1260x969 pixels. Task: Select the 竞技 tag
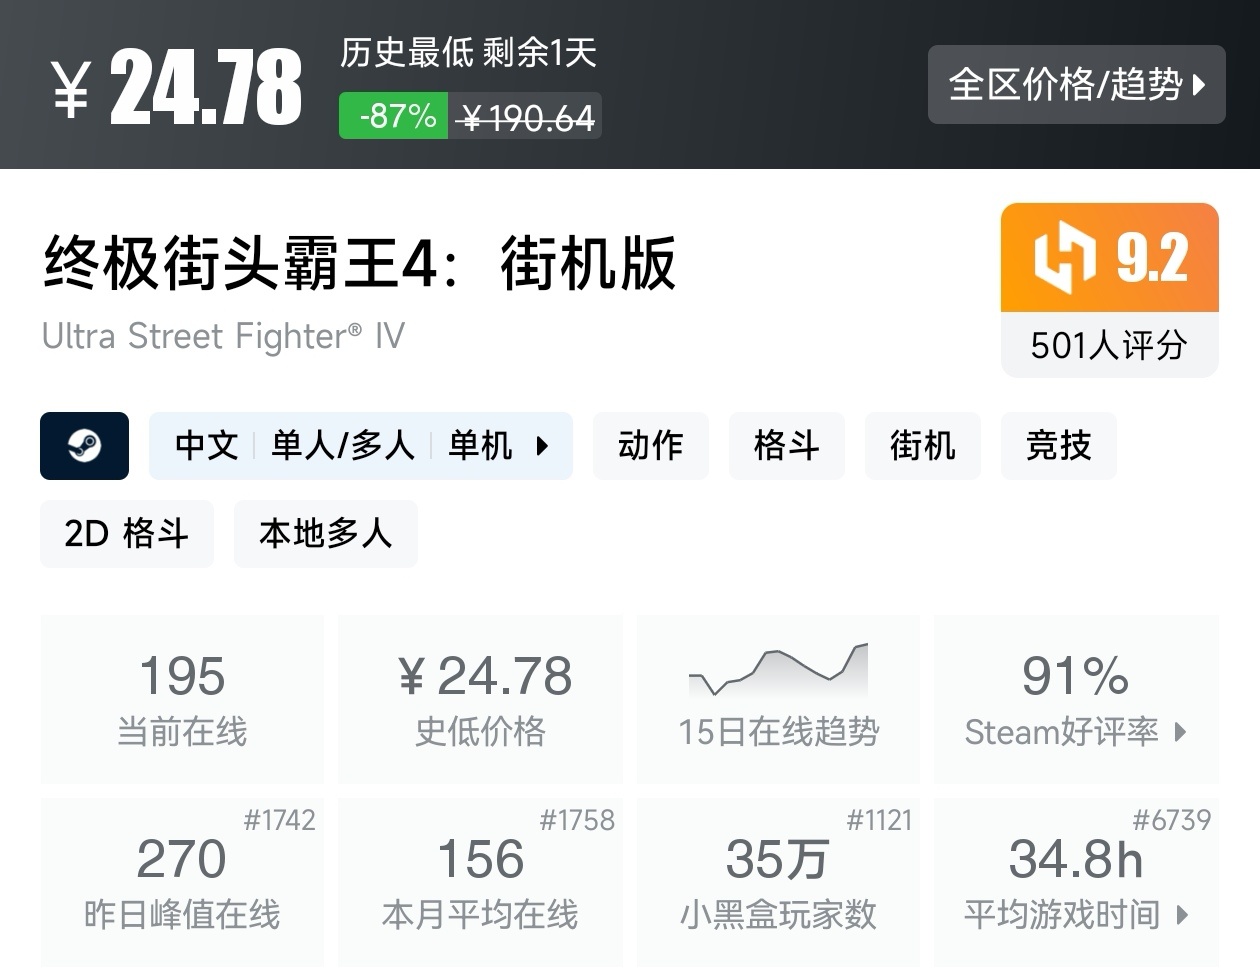tap(1059, 446)
